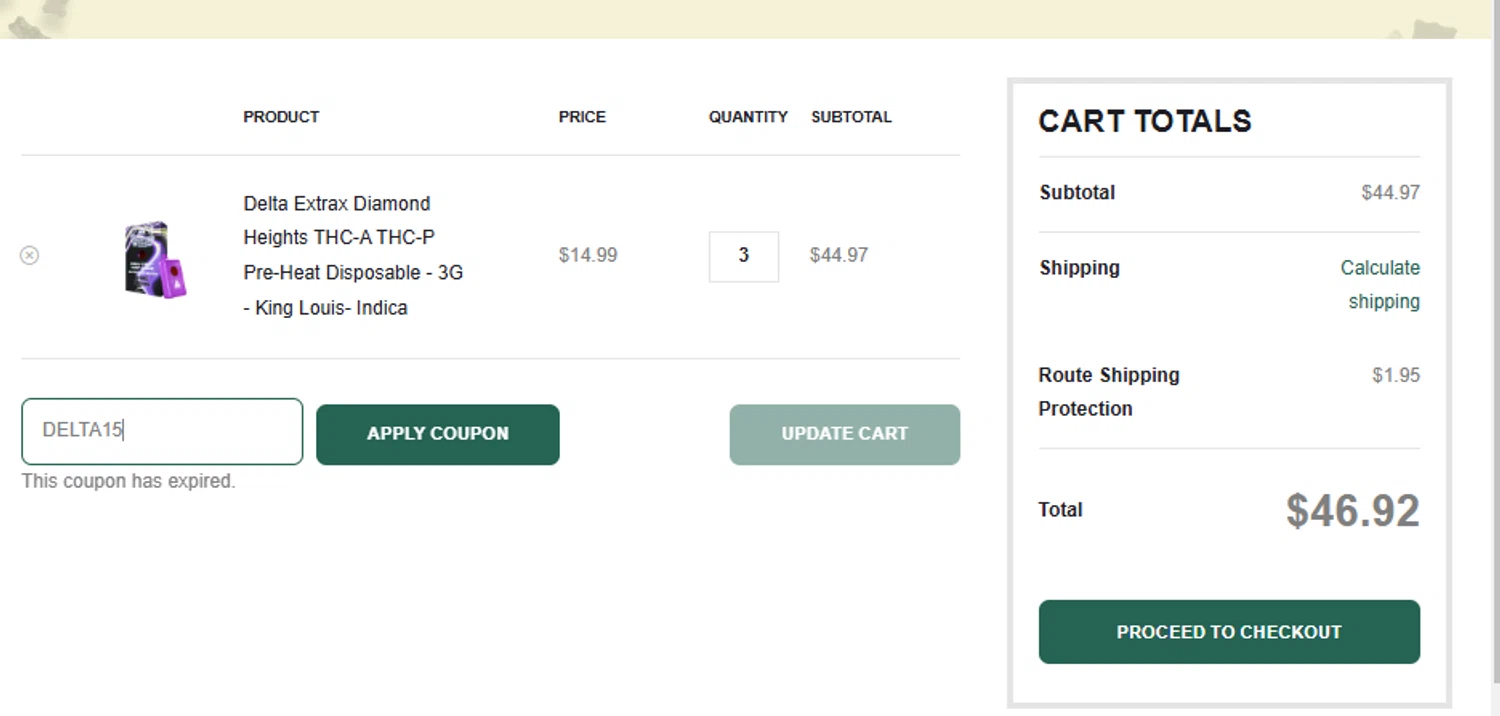This screenshot has width=1500, height=716.
Task: Click the quantity field showing 3
Action: [x=744, y=256]
